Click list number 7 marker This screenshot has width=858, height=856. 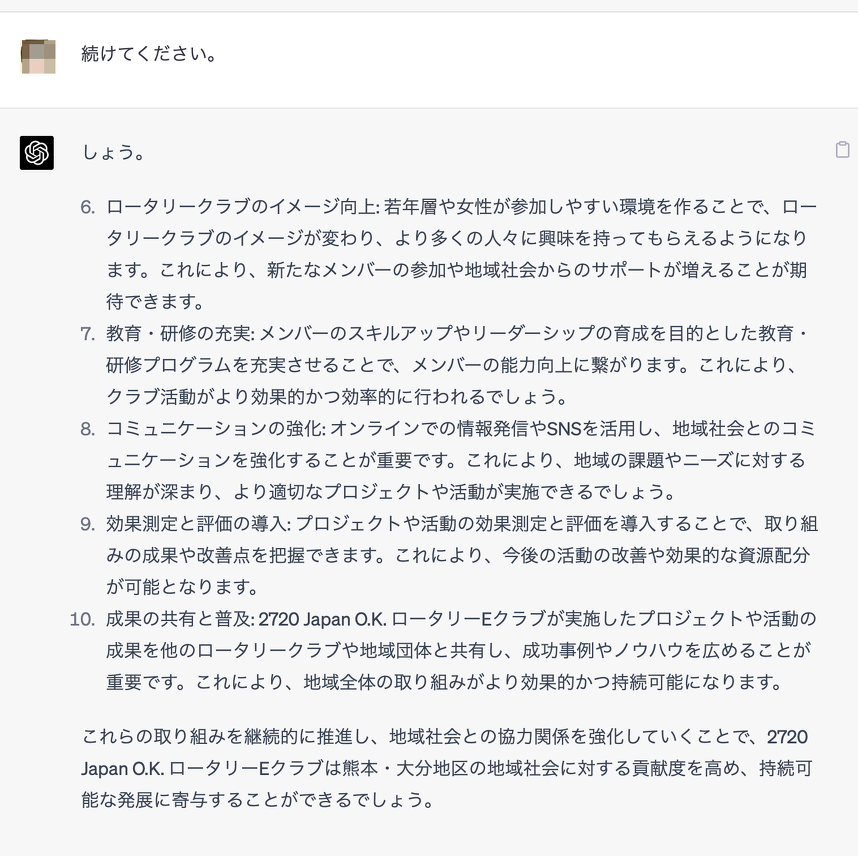(x=88, y=334)
